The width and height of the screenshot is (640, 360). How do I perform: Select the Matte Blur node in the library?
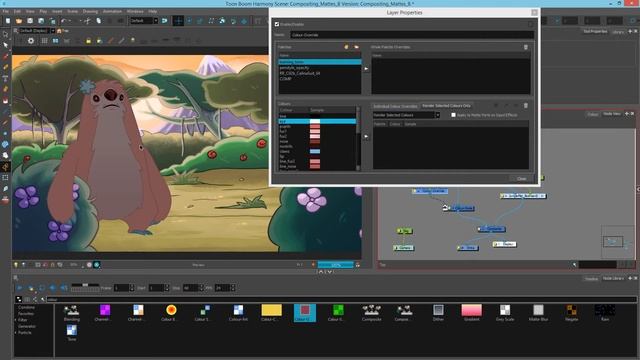538,313
